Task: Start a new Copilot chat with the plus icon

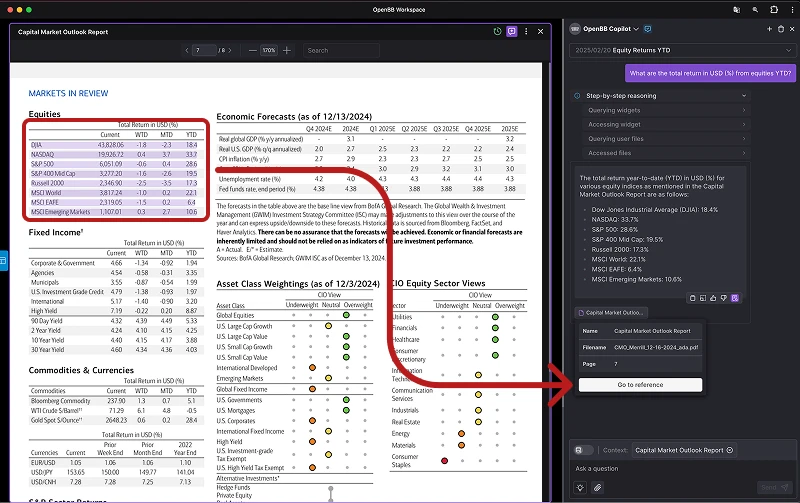Action: point(768,29)
